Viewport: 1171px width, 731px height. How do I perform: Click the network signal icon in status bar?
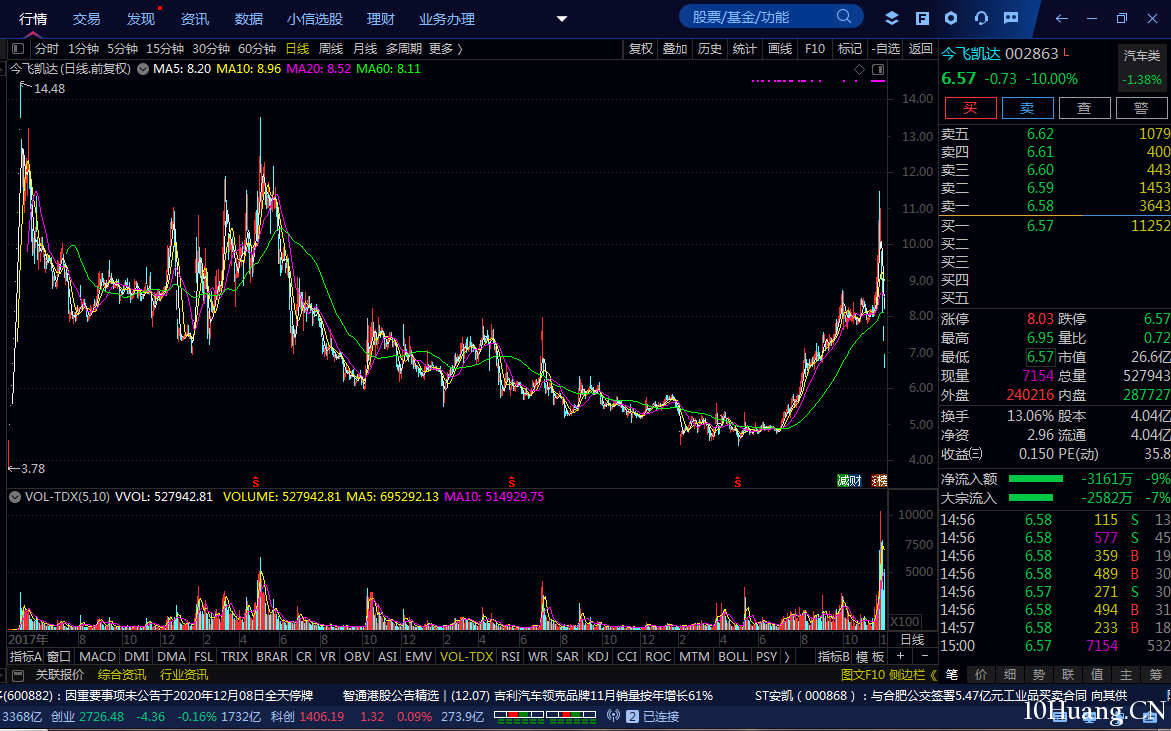click(x=613, y=716)
